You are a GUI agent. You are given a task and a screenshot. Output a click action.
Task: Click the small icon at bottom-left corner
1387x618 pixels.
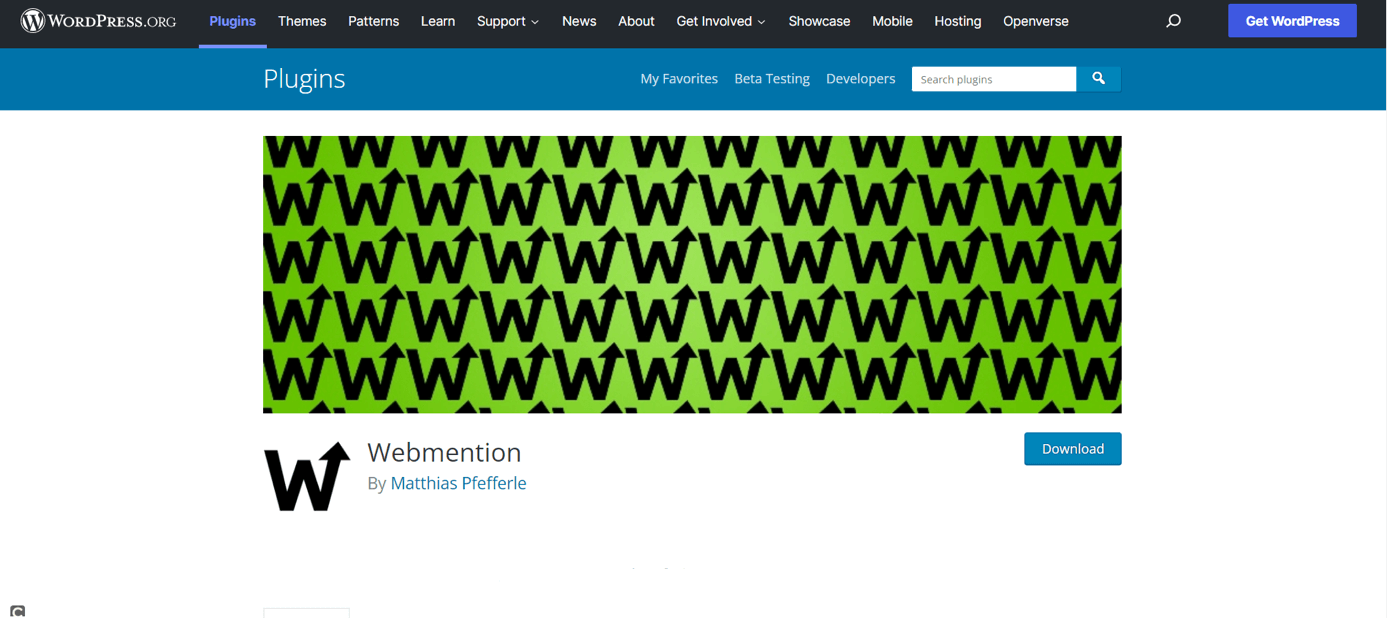(x=17, y=611)
